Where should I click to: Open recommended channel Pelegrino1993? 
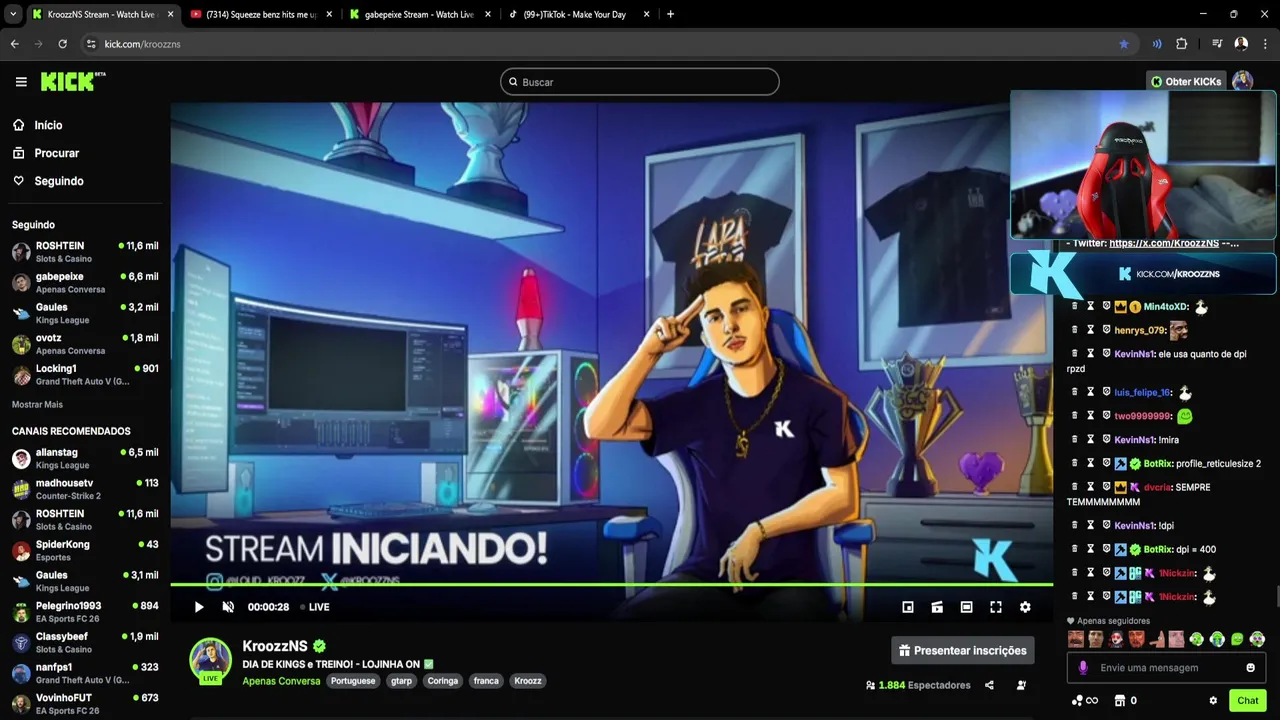(85, 612)
